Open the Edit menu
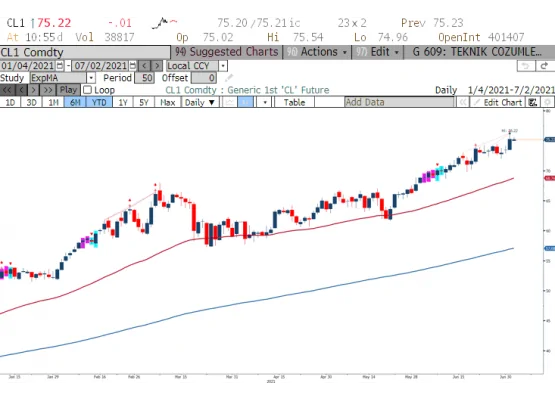 point(378,52)
